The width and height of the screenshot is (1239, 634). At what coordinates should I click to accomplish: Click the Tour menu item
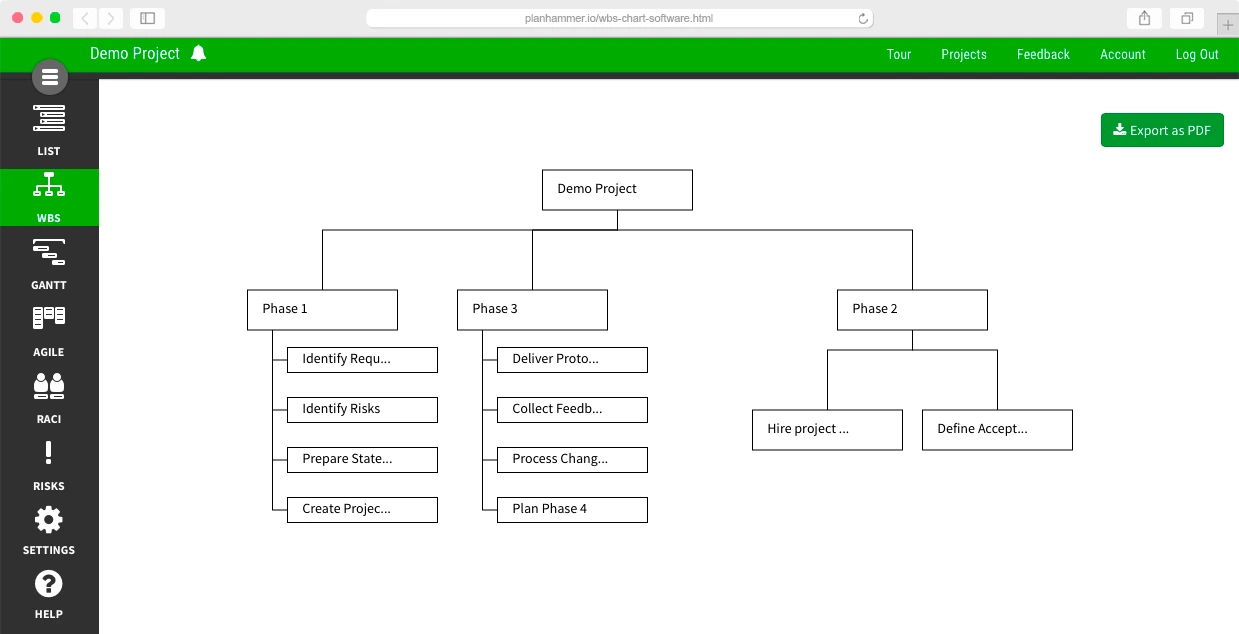click(x=898, y=55)
